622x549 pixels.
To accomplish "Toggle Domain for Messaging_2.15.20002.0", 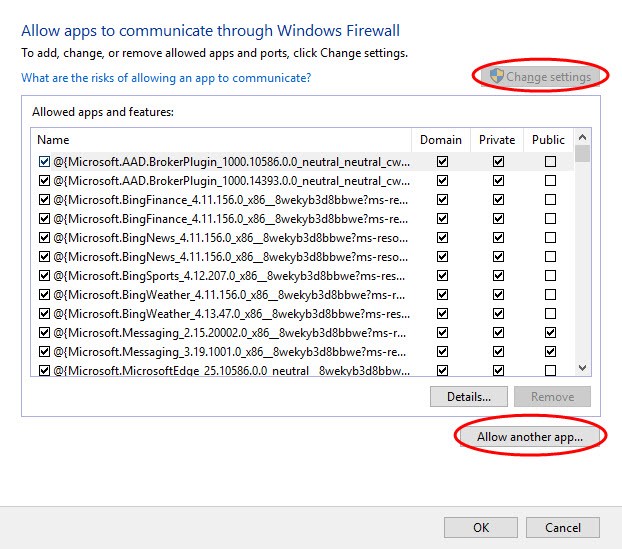I will (442, 332).
